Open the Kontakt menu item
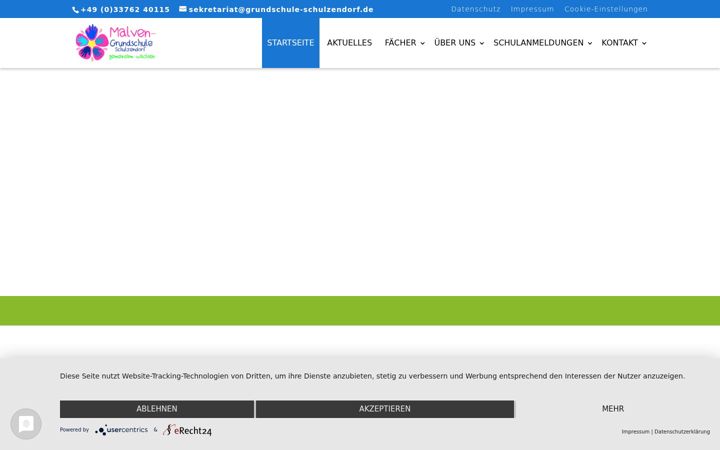The height and width of the screenshot is (450, 720). [619, 43]
